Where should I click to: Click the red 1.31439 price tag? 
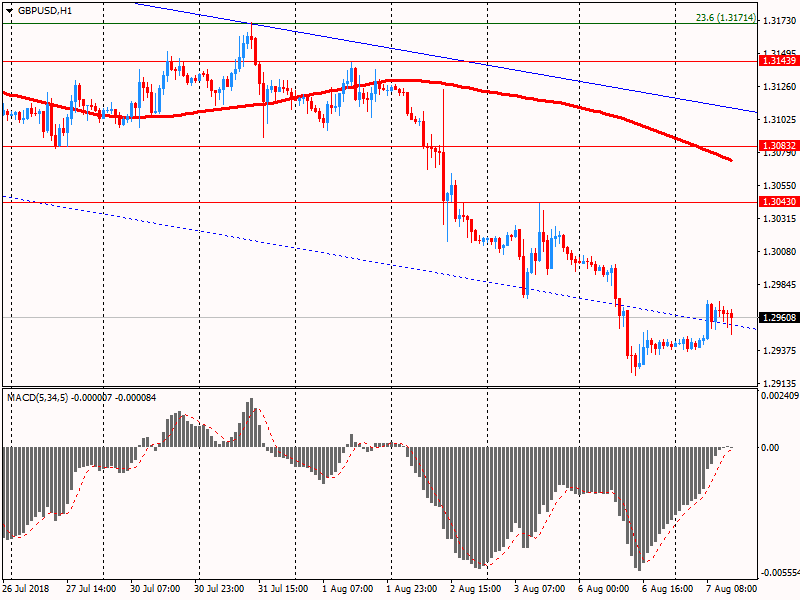tap(778, 61)
